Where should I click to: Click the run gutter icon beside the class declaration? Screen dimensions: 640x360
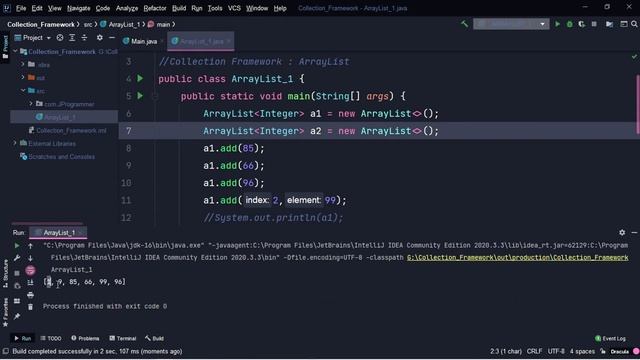coord(140,78)
